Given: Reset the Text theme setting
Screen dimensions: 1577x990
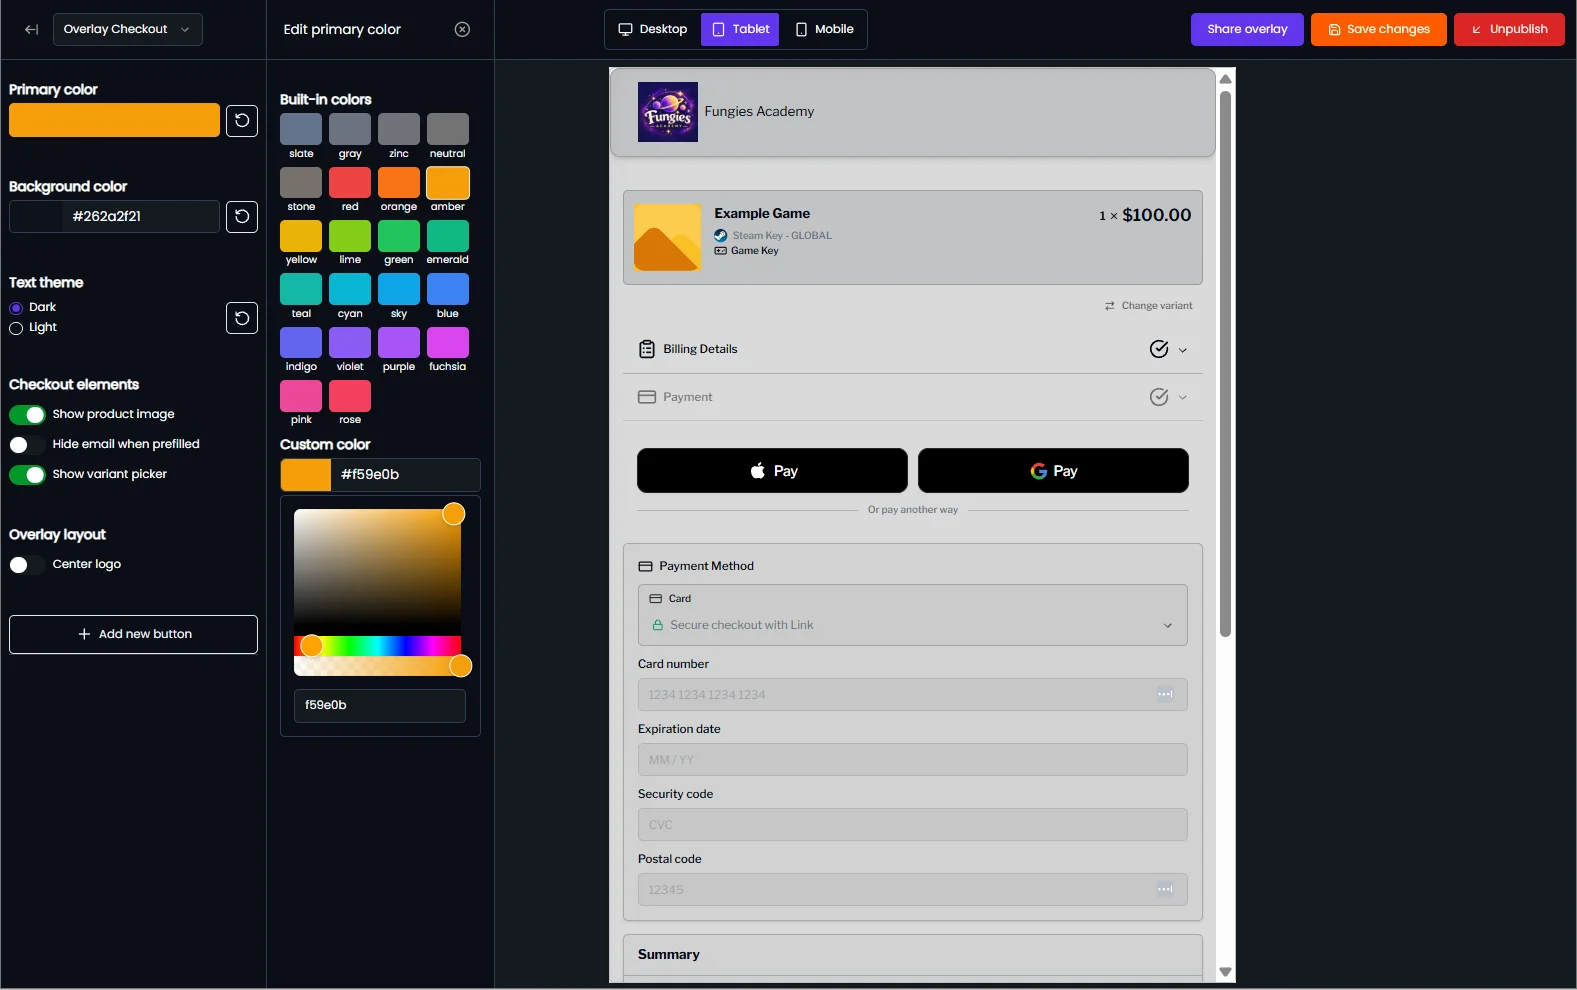Looking at the screenshot, I should [x=242, y=318].
